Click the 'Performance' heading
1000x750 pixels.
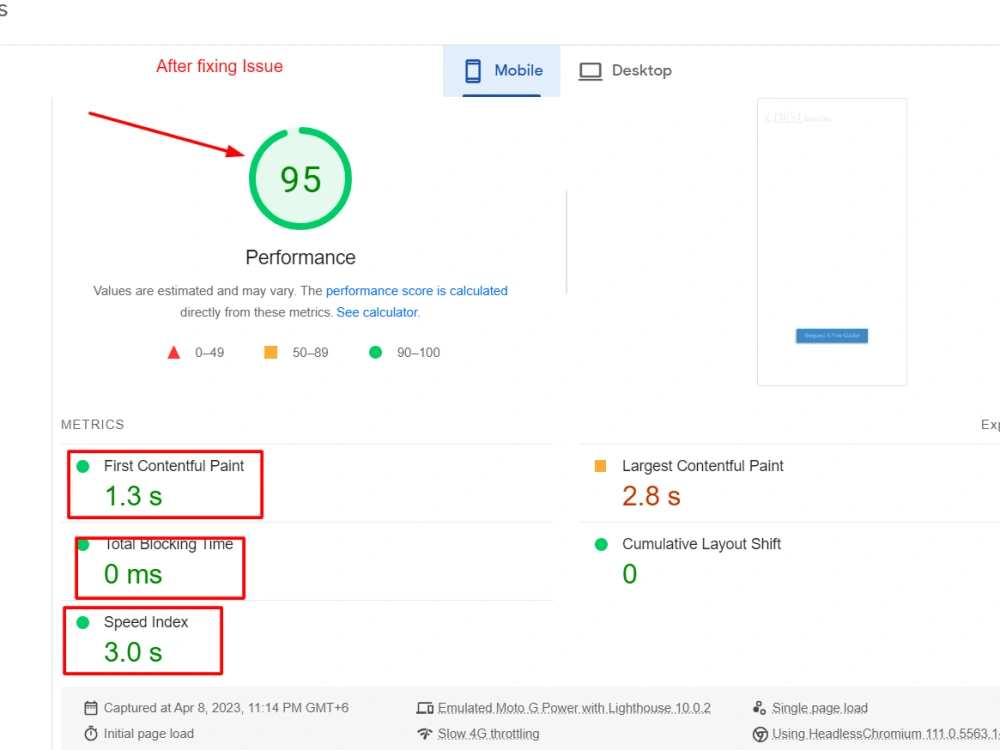coord(300,258)
